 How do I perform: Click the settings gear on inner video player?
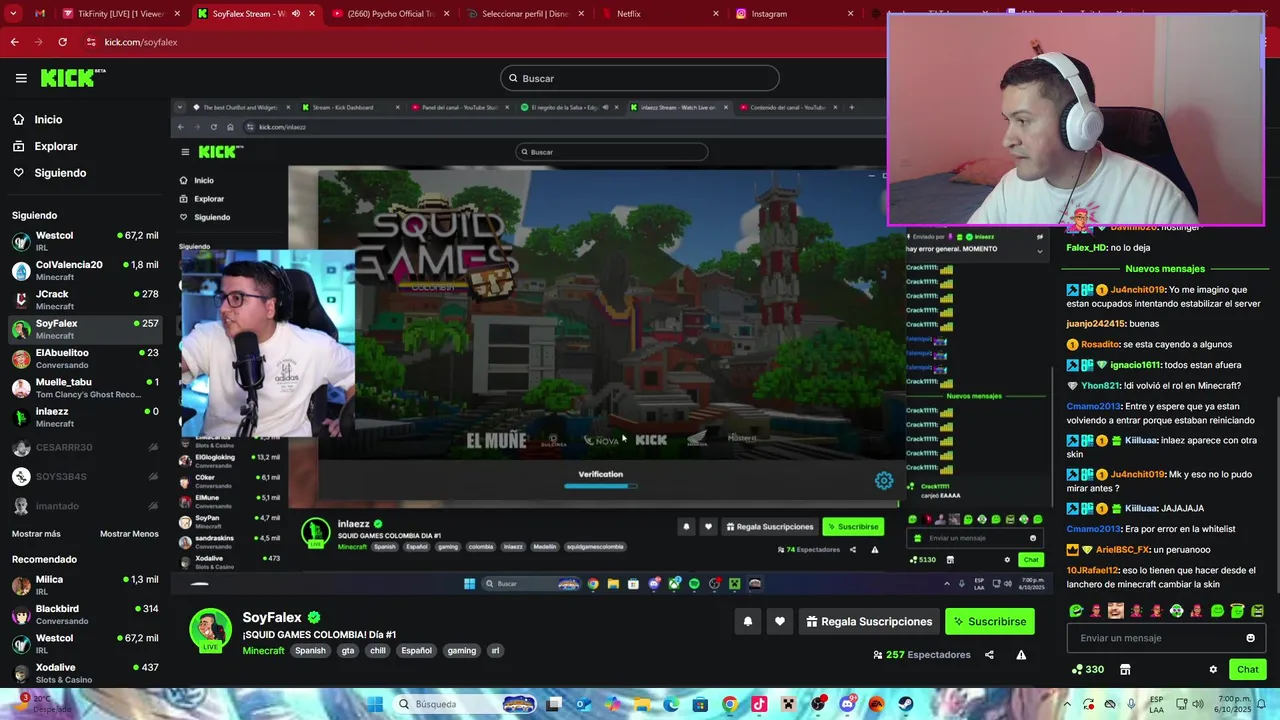(x=884, y=481)
